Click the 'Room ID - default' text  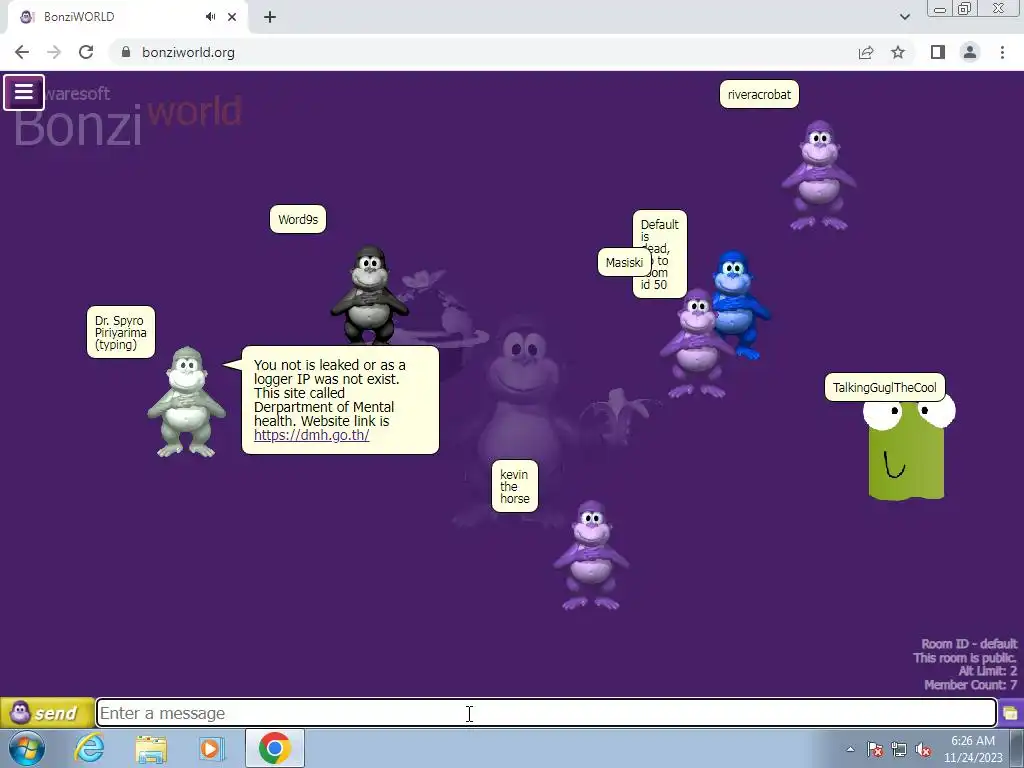969,644
